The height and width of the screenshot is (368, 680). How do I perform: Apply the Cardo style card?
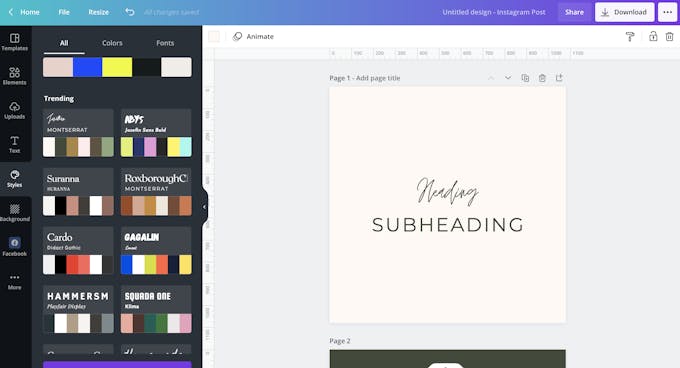point(78,251)
